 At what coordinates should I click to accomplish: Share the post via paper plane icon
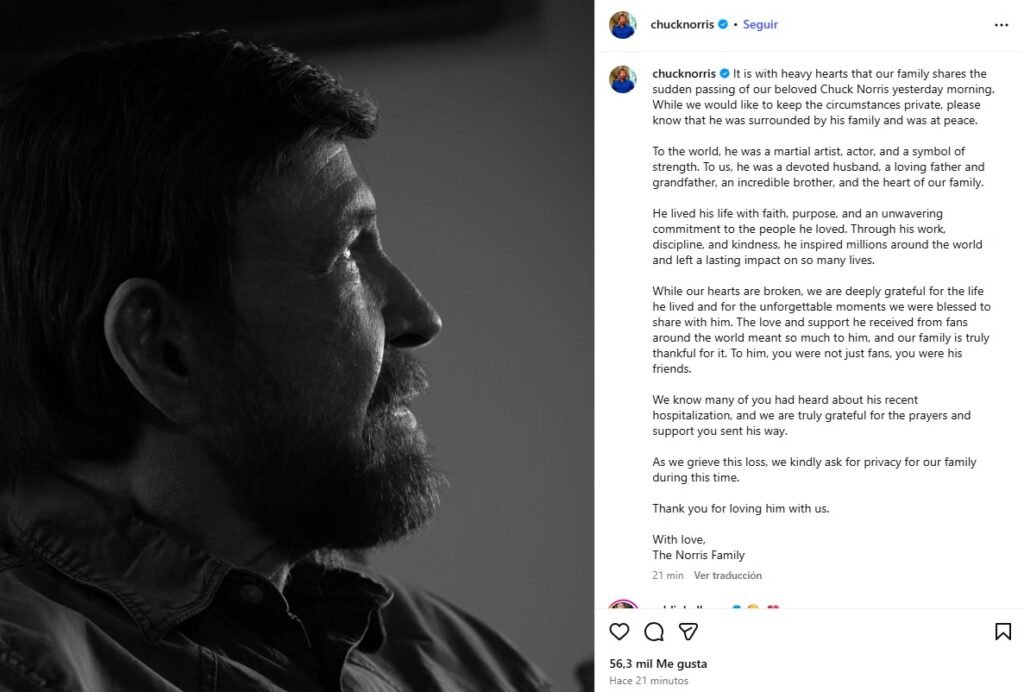pos(688,631)
